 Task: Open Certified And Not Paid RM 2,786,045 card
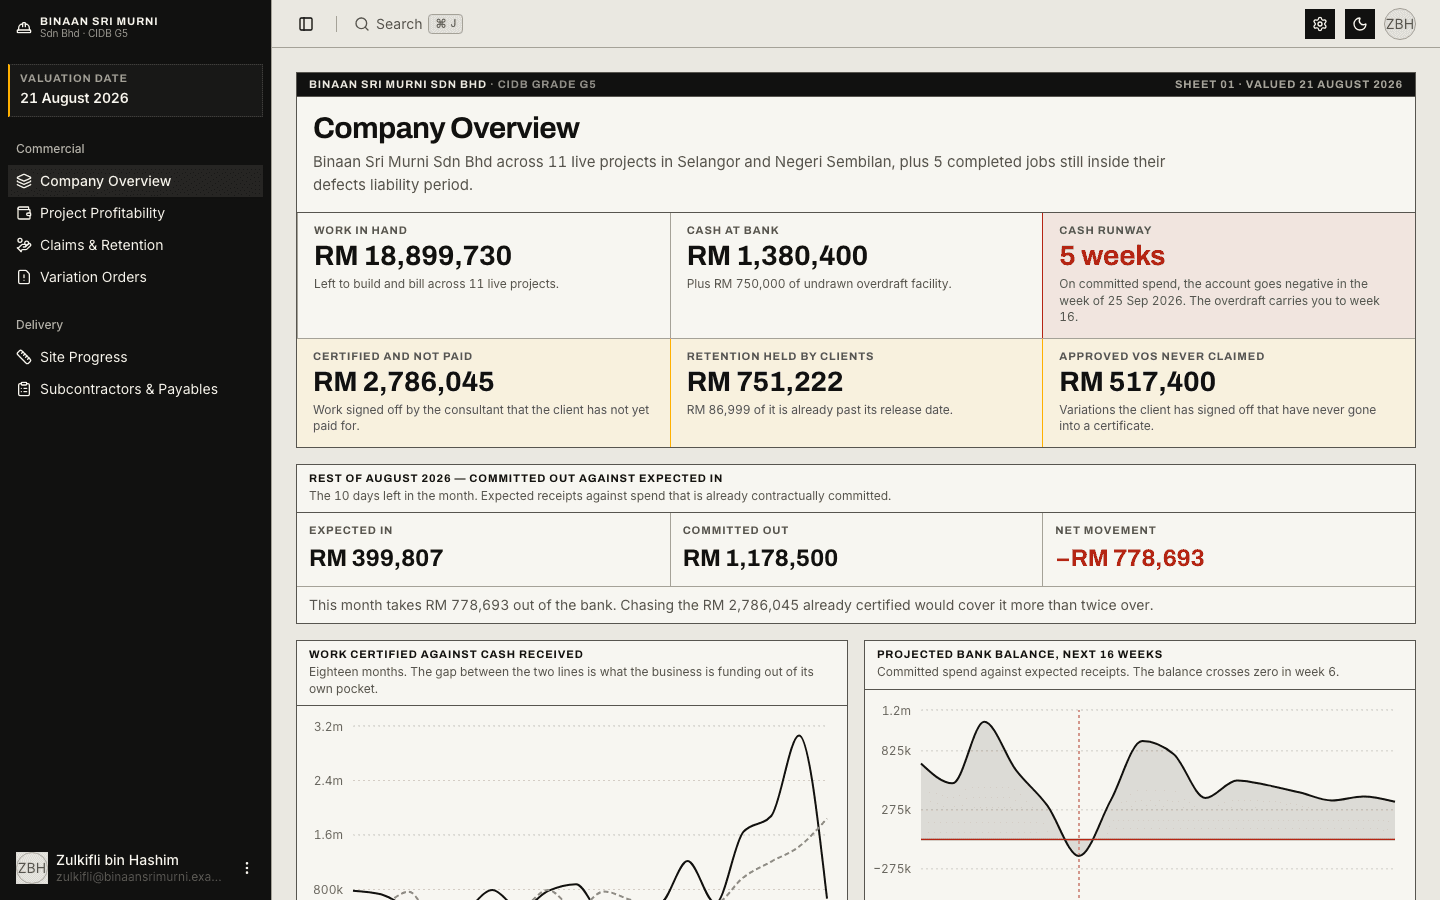[484, 393]
